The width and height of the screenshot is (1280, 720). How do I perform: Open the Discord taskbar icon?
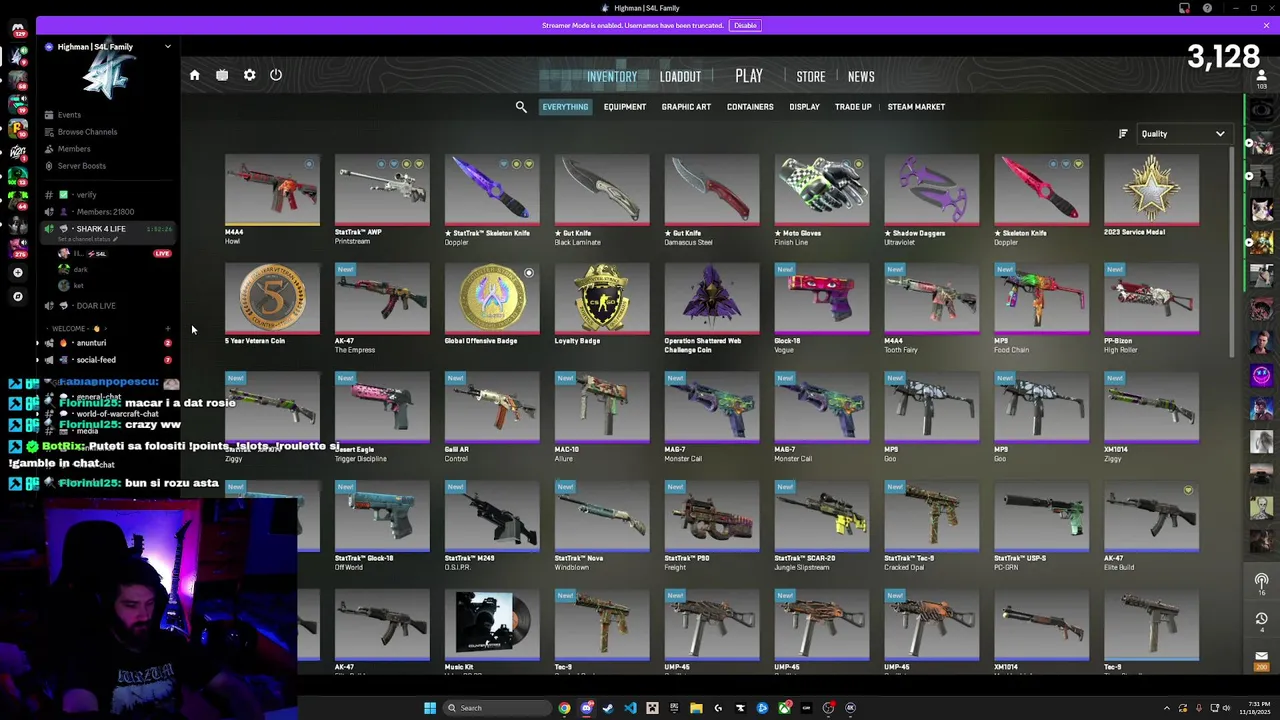586,708
